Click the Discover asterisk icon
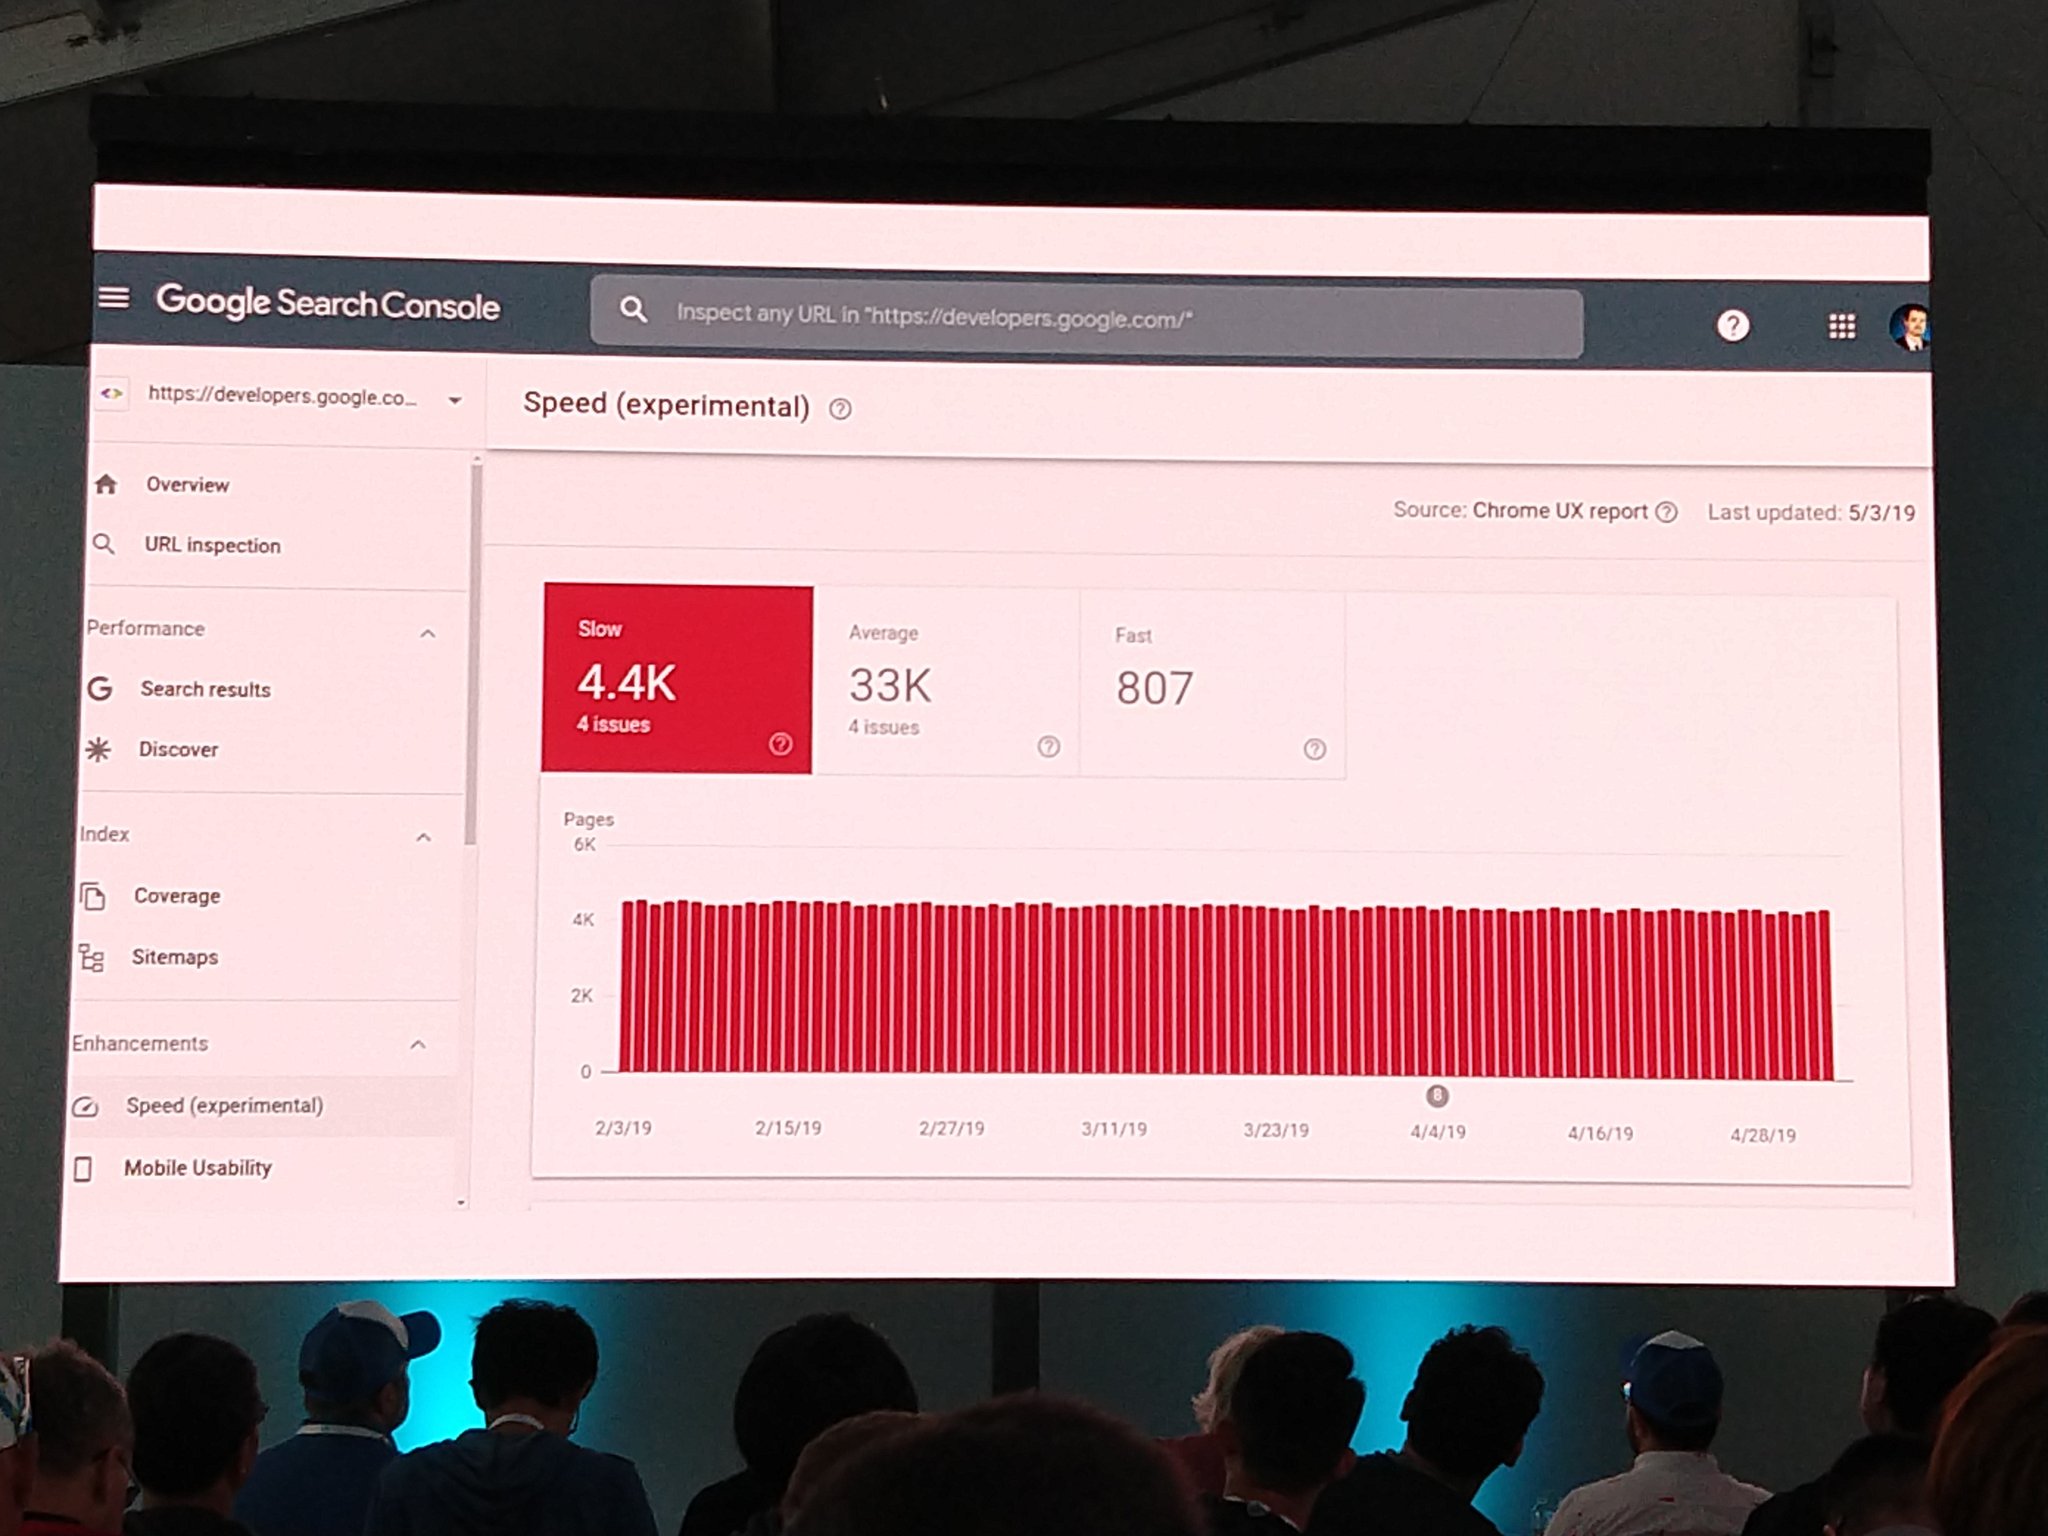Viewport: 2048px width, 1536px height. point(97,749)
